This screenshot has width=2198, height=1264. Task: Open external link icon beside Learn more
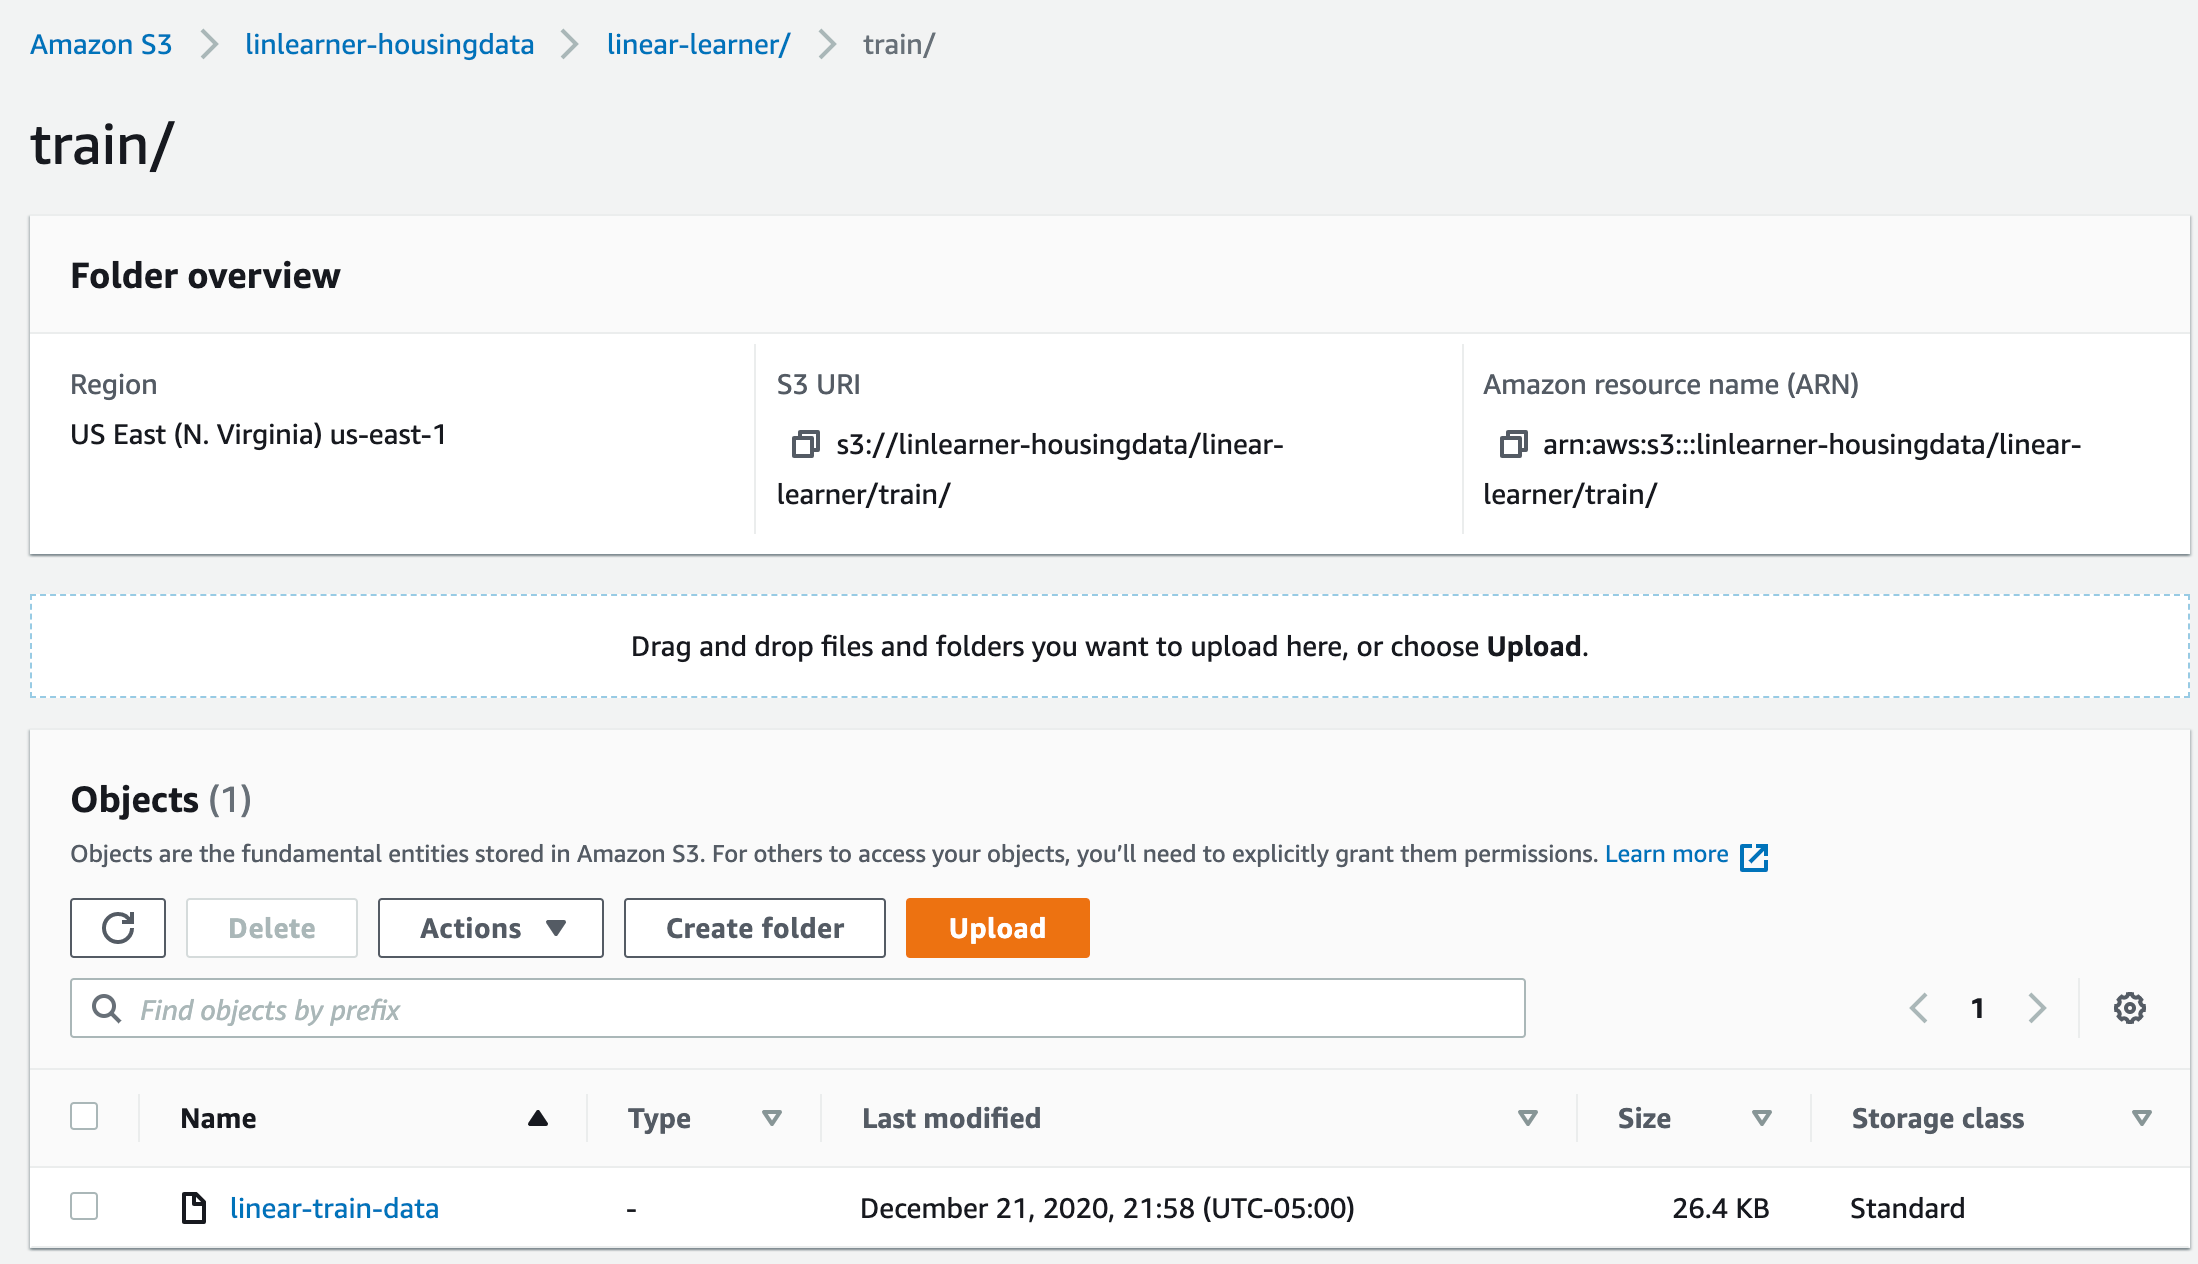[1754, 857]
